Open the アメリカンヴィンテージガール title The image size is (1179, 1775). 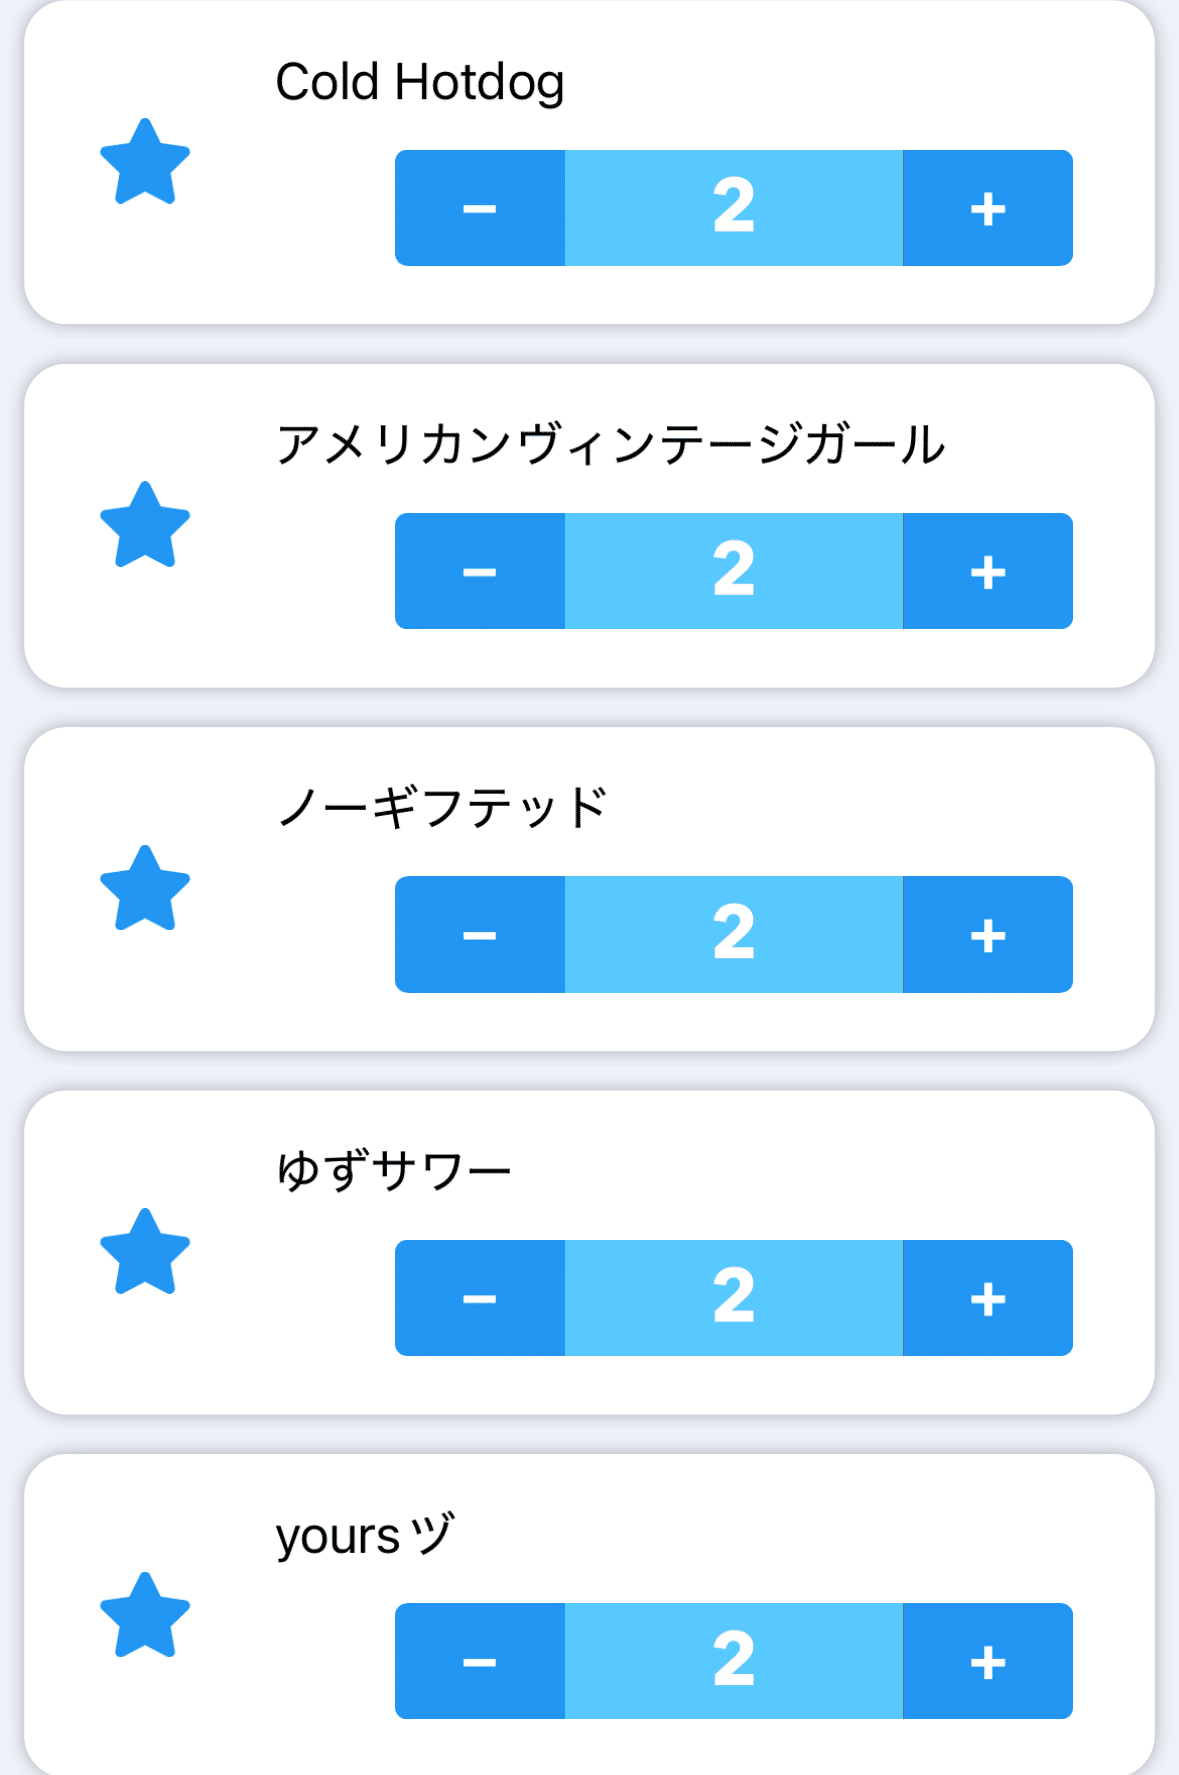click(610, 445)
